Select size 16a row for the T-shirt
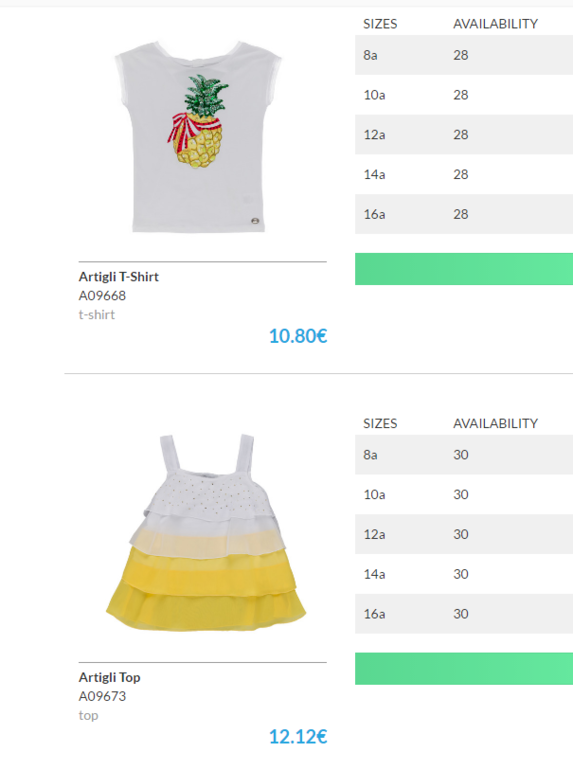573x770 pixels. point(464,214)
